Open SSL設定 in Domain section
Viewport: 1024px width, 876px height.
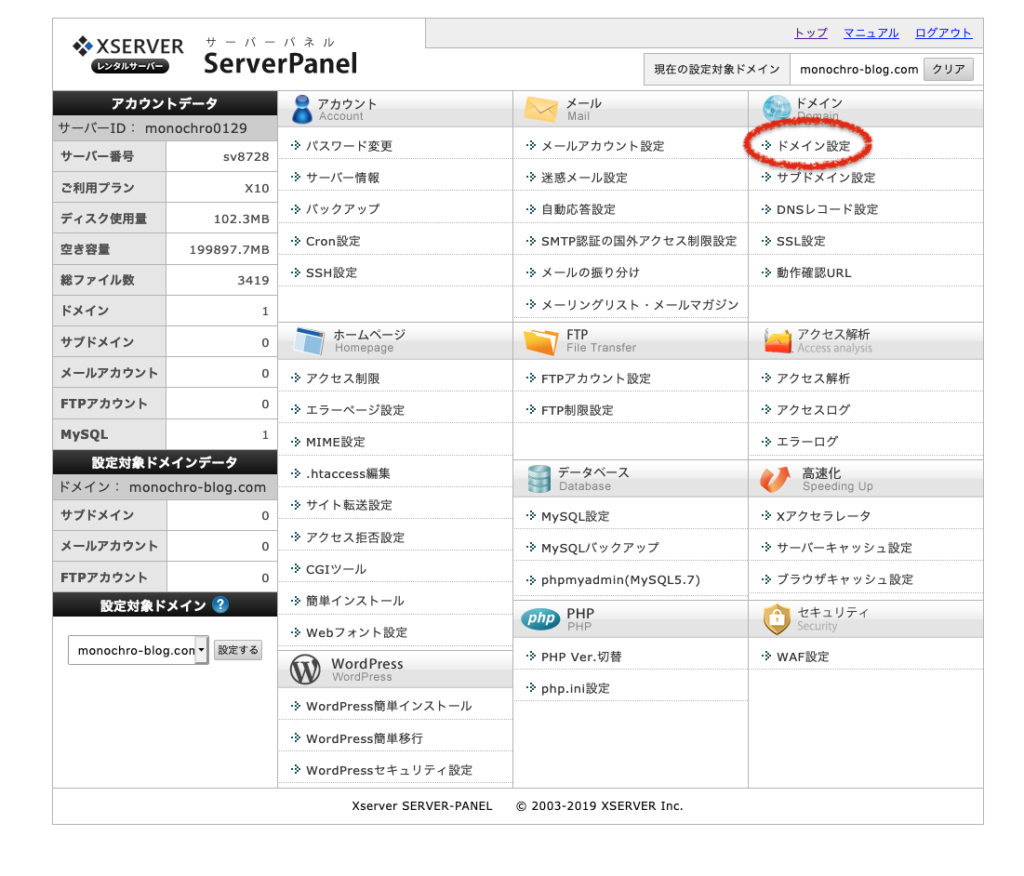coord(801,241)
